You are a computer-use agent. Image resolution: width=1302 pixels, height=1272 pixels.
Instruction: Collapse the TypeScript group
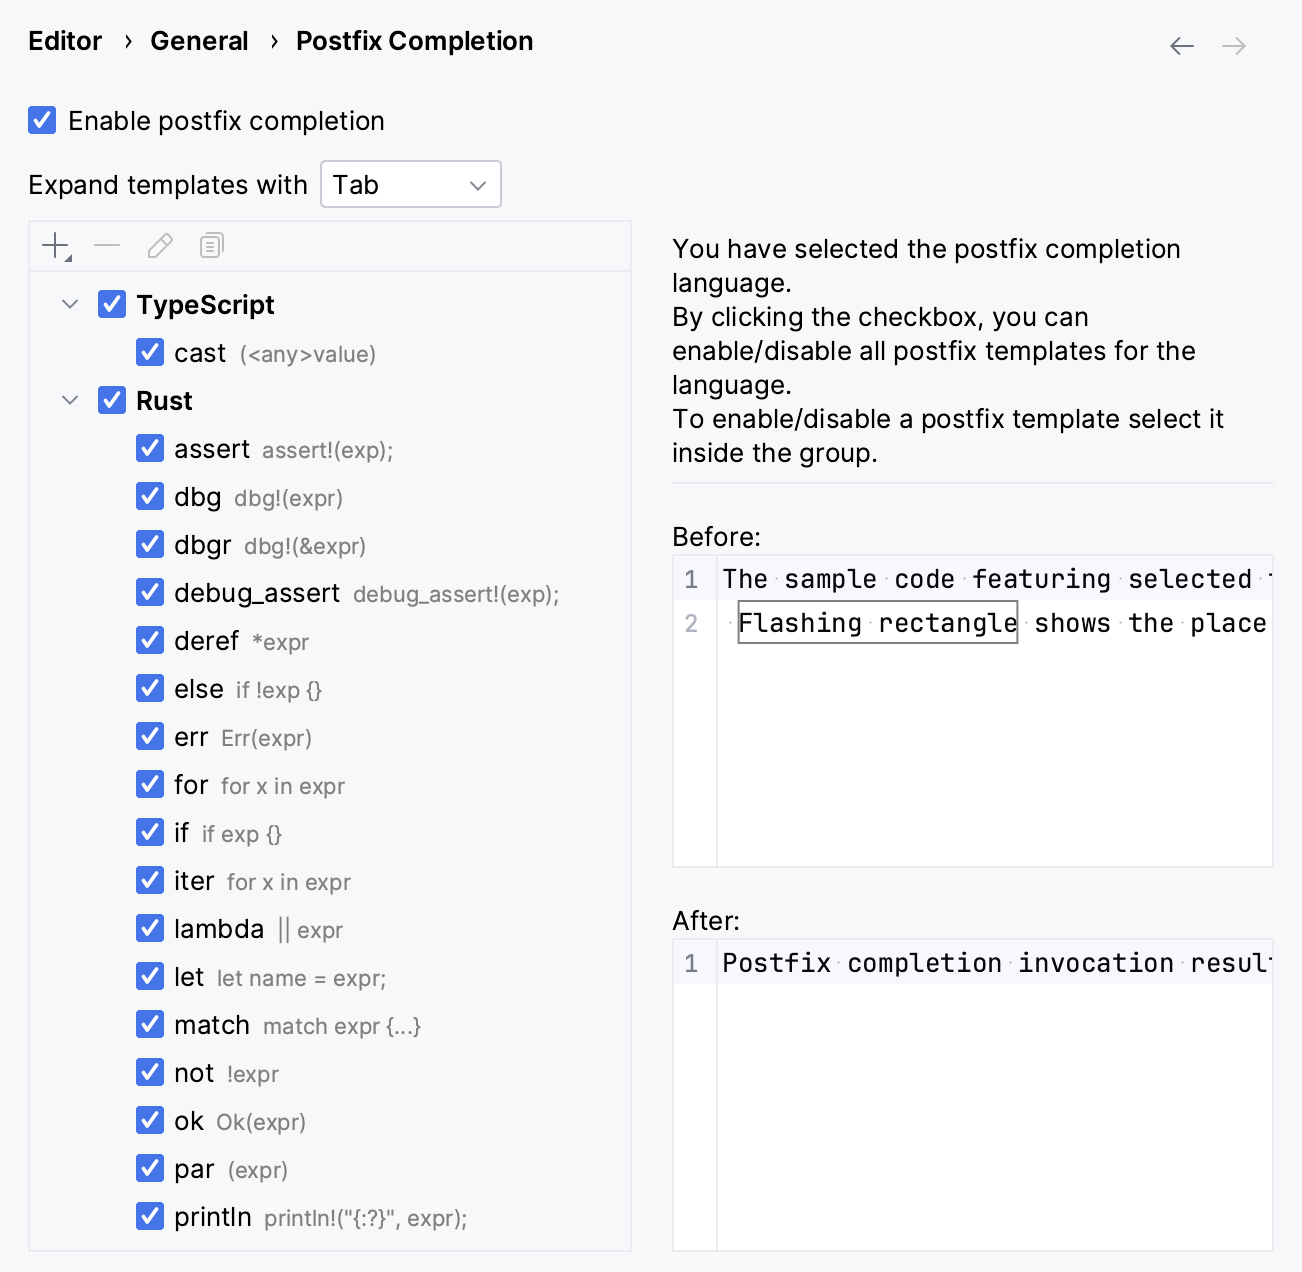(69, 304)
